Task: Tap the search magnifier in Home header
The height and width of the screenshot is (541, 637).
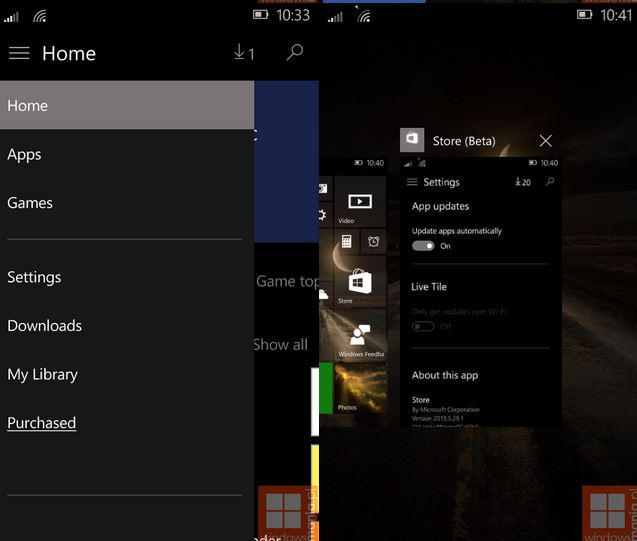Action: point(294,53)
